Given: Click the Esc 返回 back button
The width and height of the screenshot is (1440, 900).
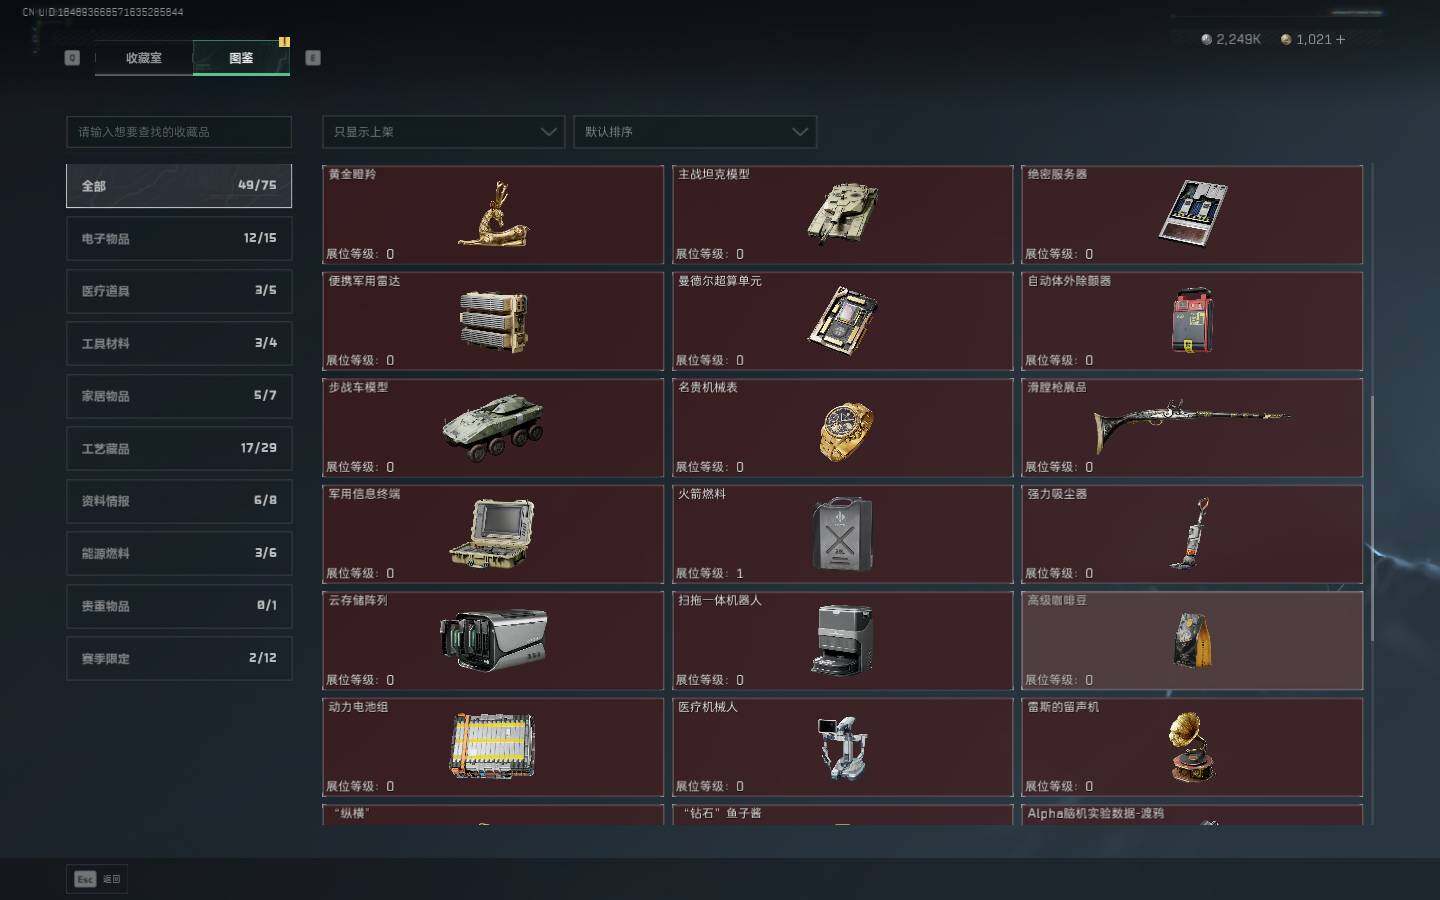Looking at the screenshot, I should (97, 879).
